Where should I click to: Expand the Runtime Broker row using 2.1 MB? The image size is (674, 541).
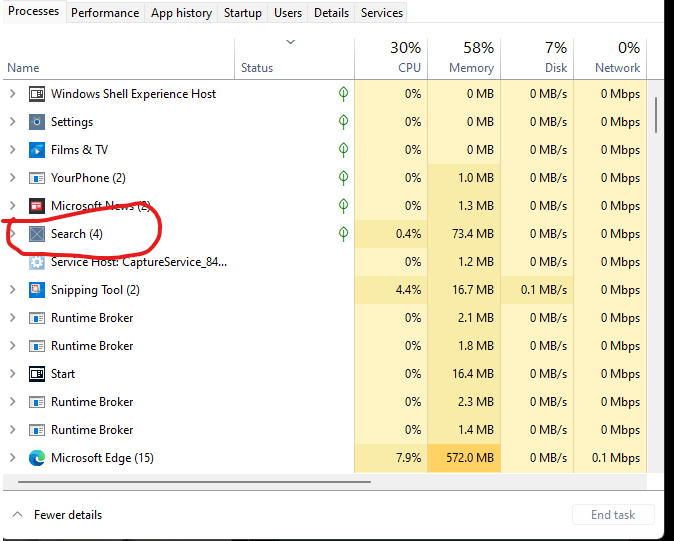12,318
